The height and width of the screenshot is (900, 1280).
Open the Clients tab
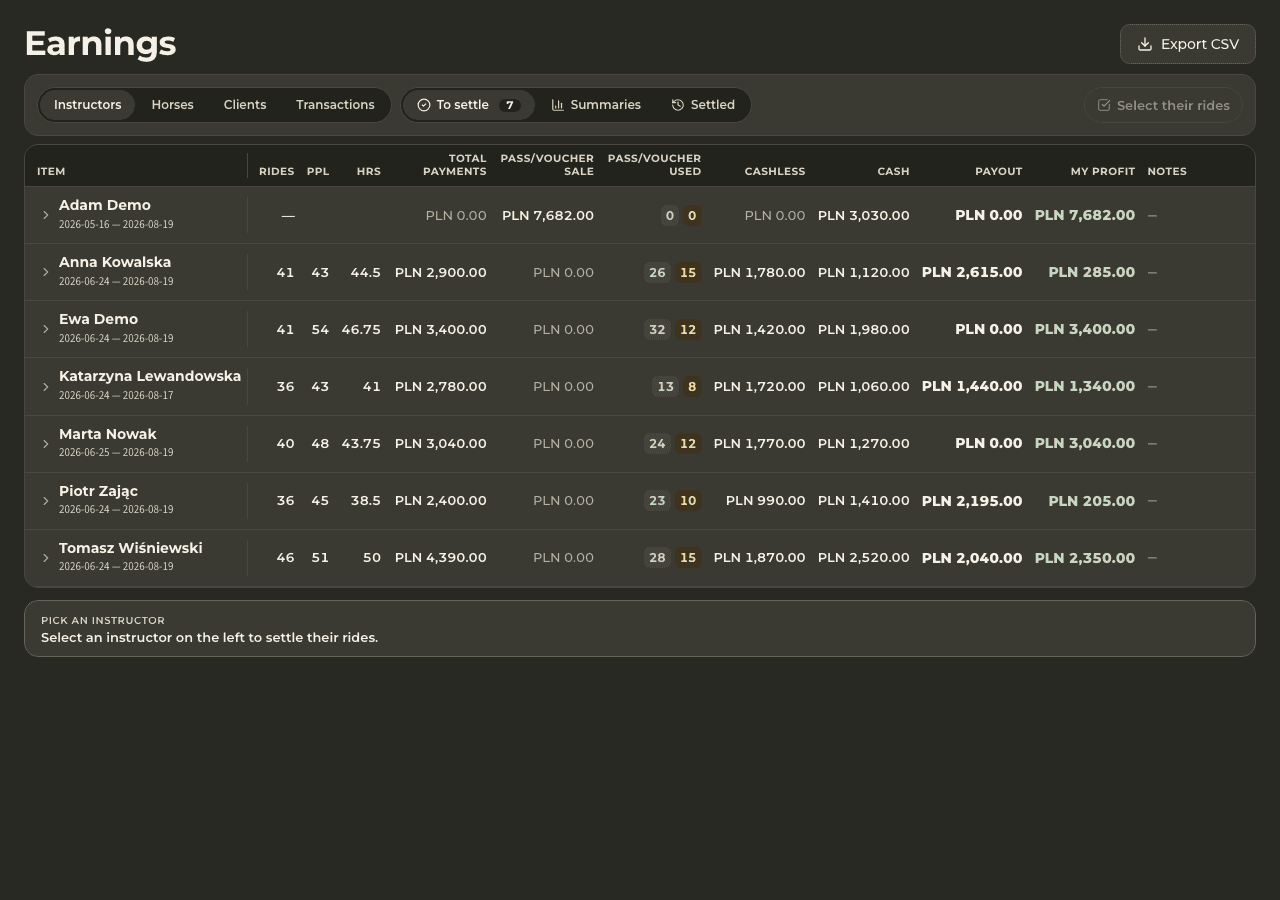(245, 105)
